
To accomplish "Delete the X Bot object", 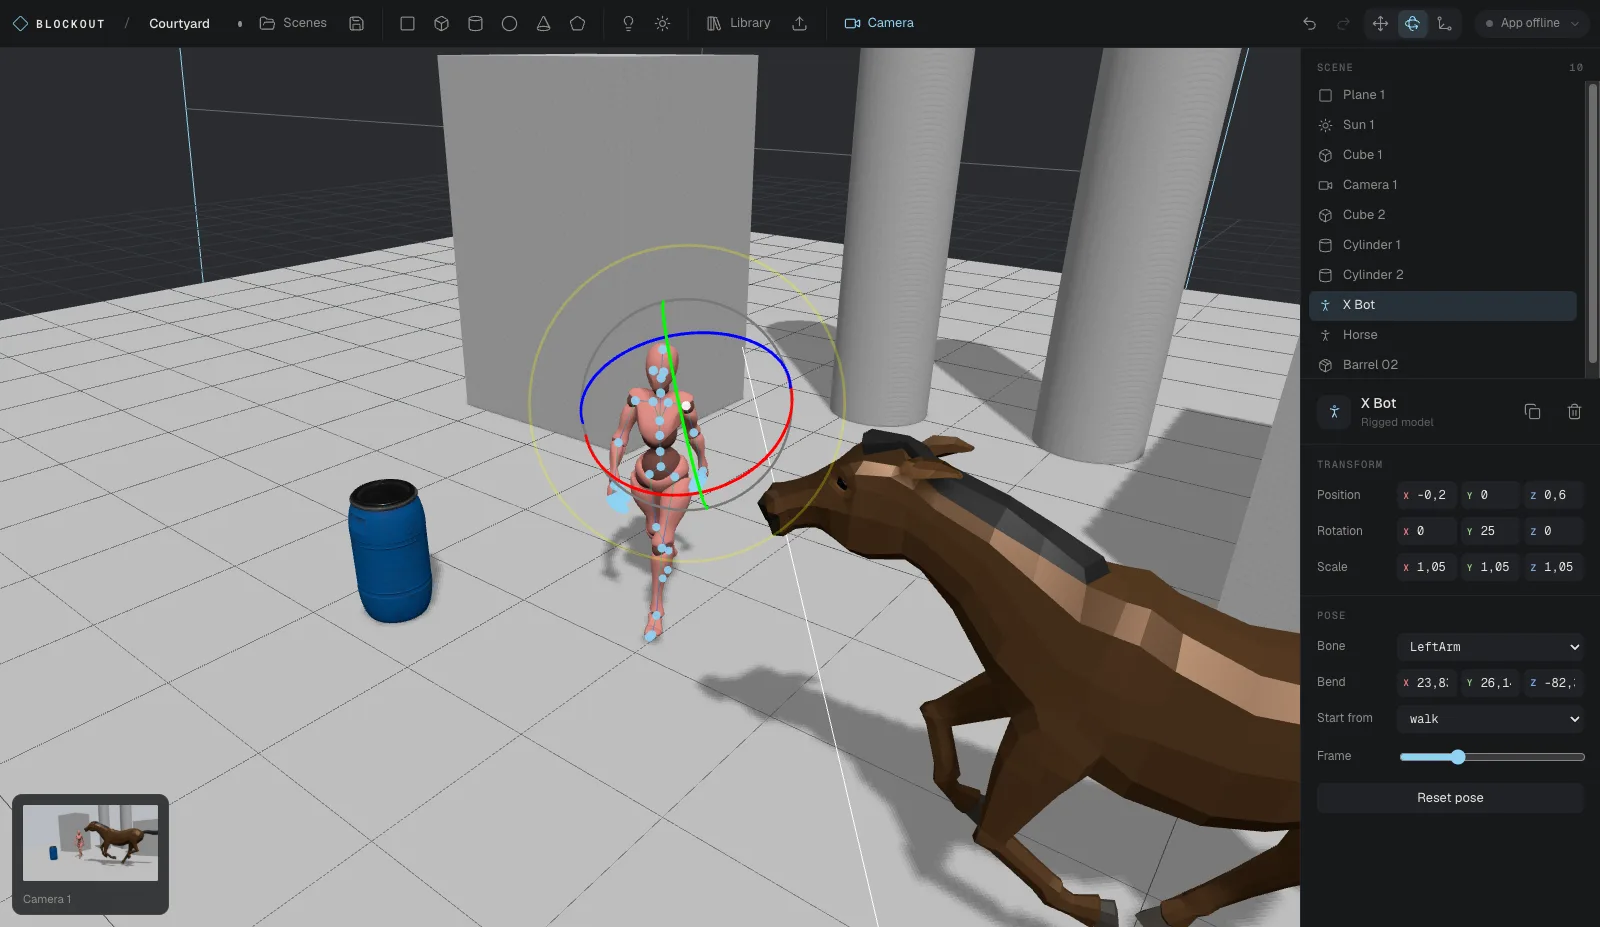I will (1574, 411).
